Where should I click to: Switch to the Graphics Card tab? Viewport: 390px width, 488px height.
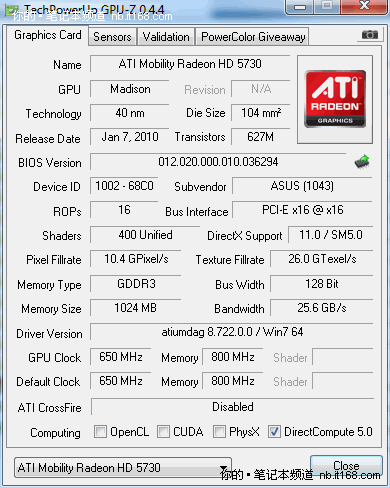click(48, 35)
